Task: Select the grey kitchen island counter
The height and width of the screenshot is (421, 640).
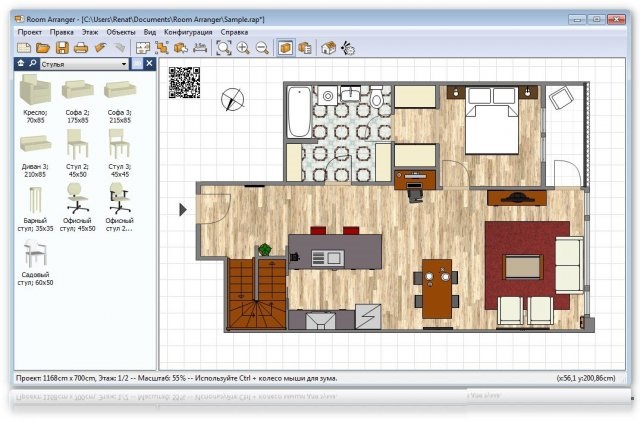Action: [x=335, y=252]
